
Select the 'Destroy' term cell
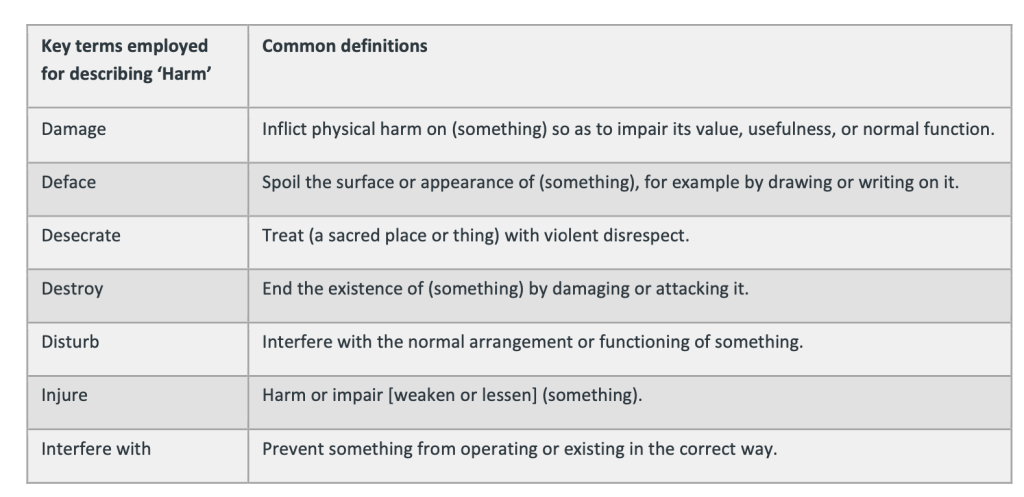[72, 289]
